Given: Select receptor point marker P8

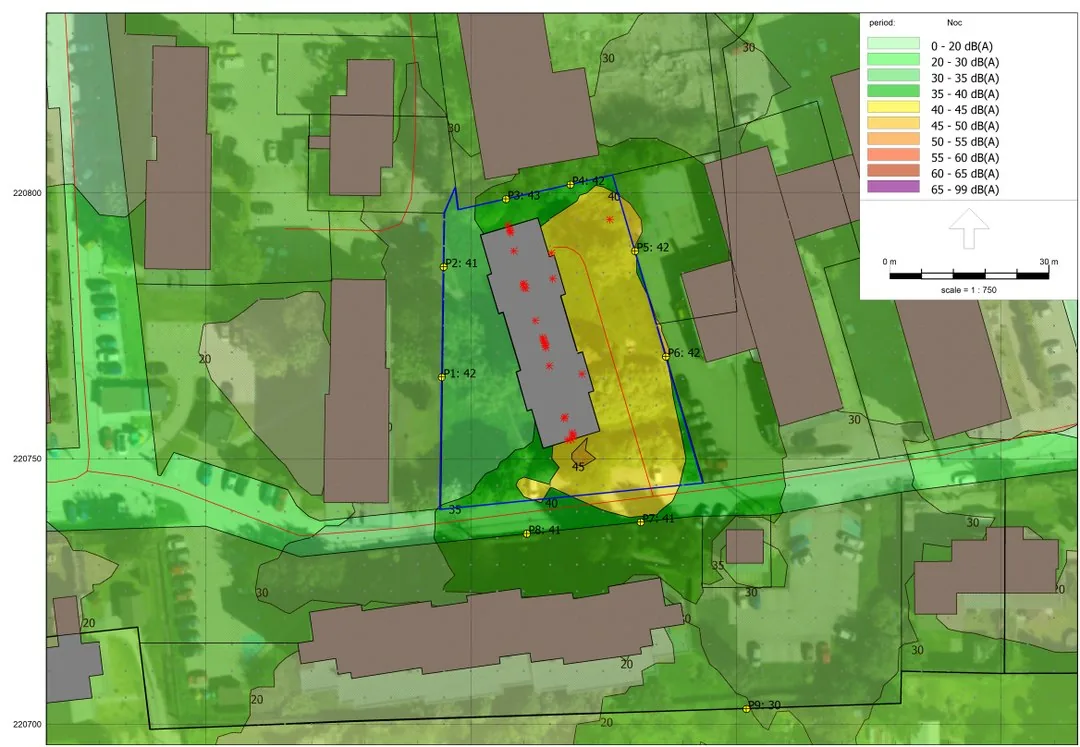Looking at the screenshot, I should 527,534.
